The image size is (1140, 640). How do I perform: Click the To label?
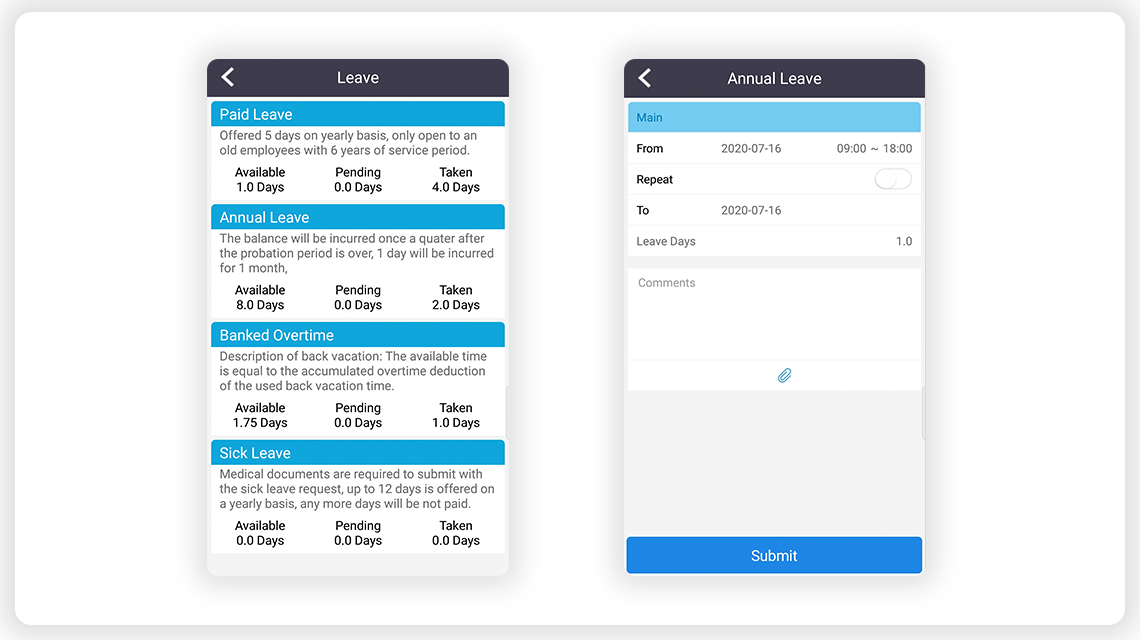click(643, 210)
